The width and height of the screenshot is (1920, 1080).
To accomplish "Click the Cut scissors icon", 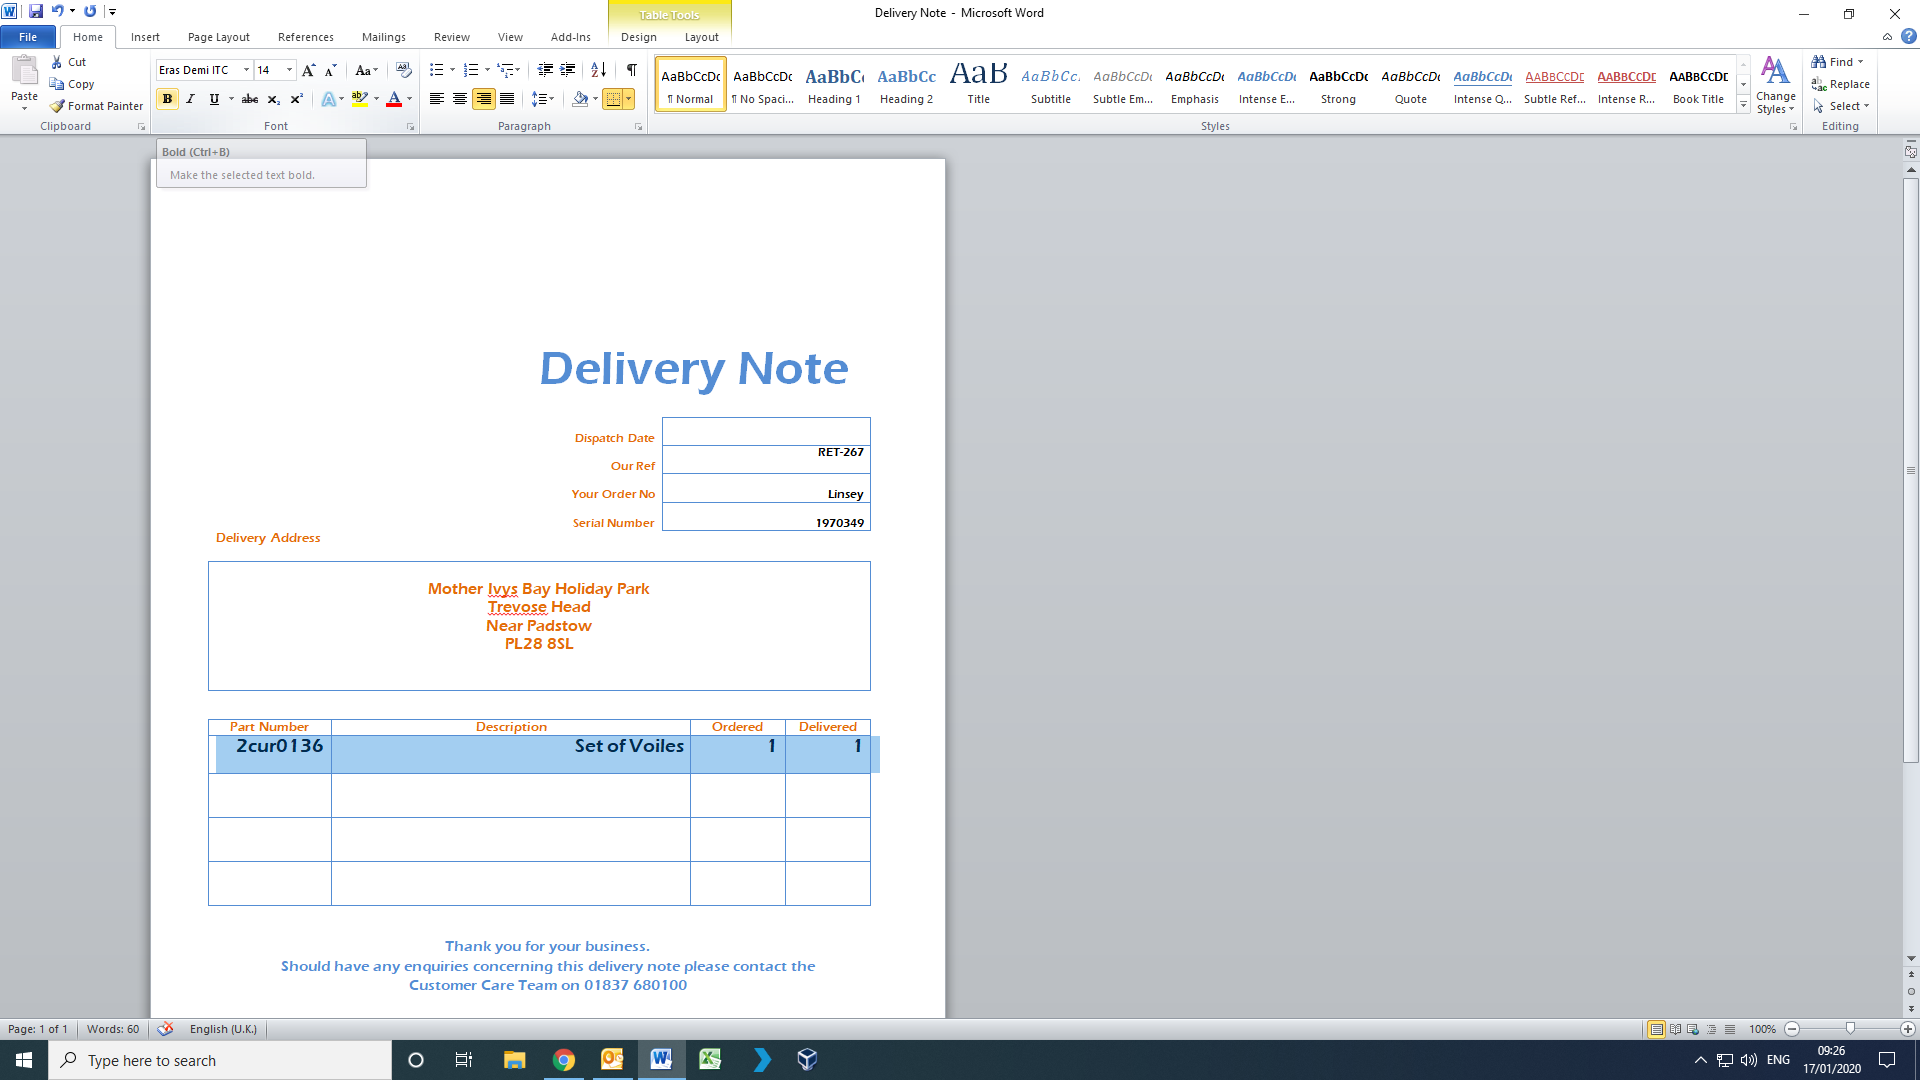I will pos(57,62).
